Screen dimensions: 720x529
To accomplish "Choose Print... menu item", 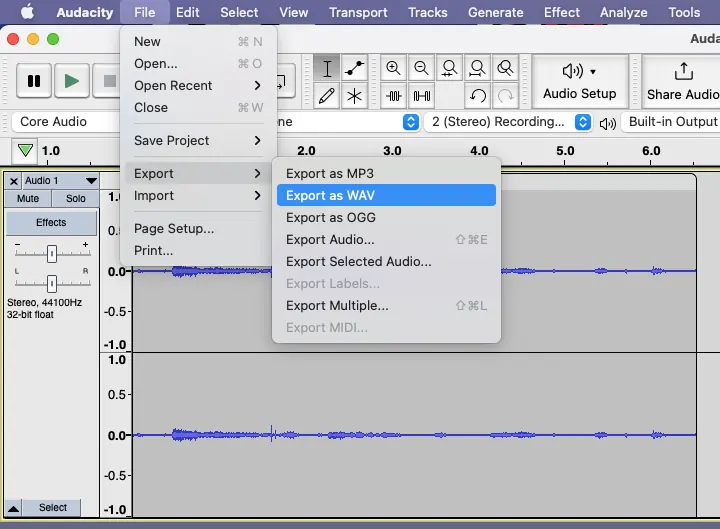I will (x=198, y=251).
